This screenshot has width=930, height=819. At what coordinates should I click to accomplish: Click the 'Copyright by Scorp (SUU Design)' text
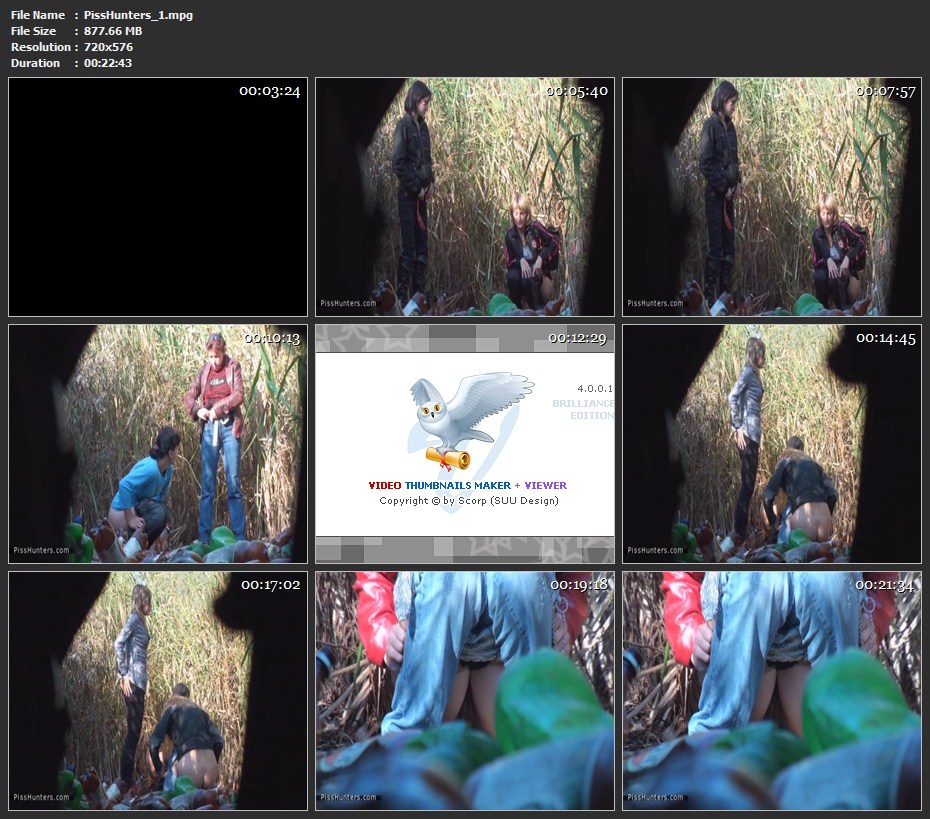click(468, 501)
